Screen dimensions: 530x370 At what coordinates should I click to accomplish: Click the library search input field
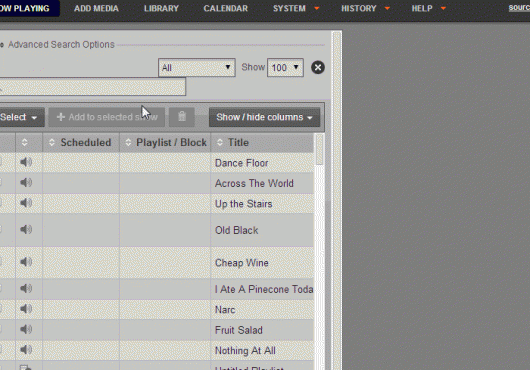(x=92, y=87)
